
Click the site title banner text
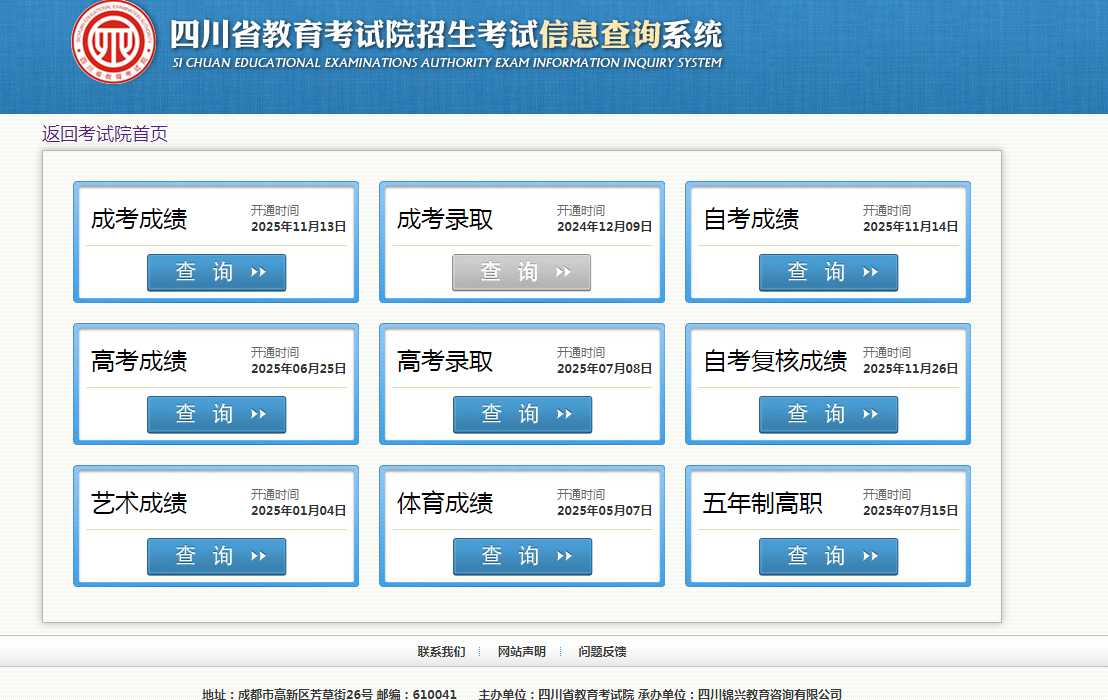tap(445, 36)
